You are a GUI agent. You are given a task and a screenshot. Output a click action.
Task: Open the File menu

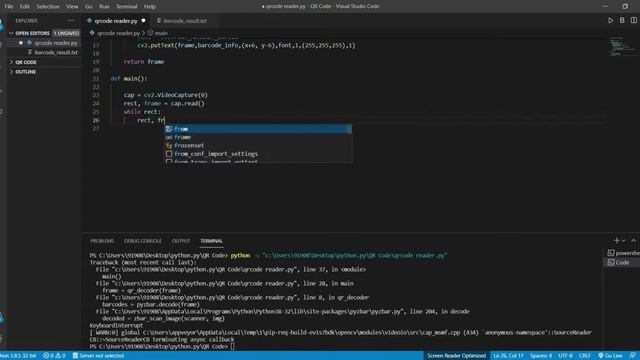click(x=9, y=6)
